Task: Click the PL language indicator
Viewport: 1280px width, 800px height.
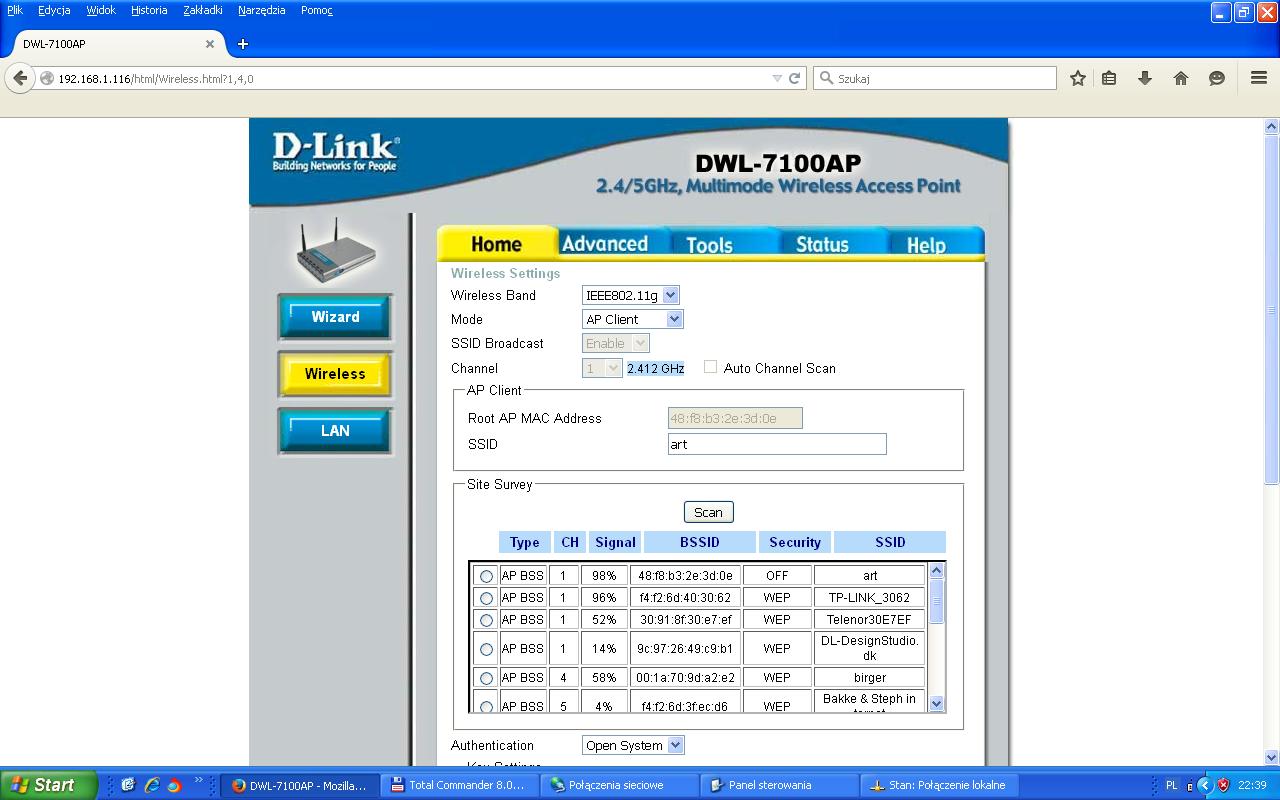Action: click(1172, 785)
